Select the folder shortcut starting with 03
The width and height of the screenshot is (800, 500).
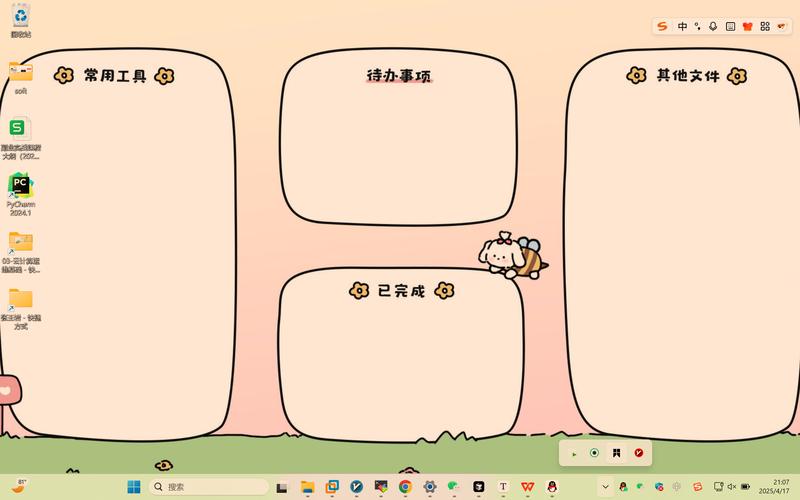point(20,252)
